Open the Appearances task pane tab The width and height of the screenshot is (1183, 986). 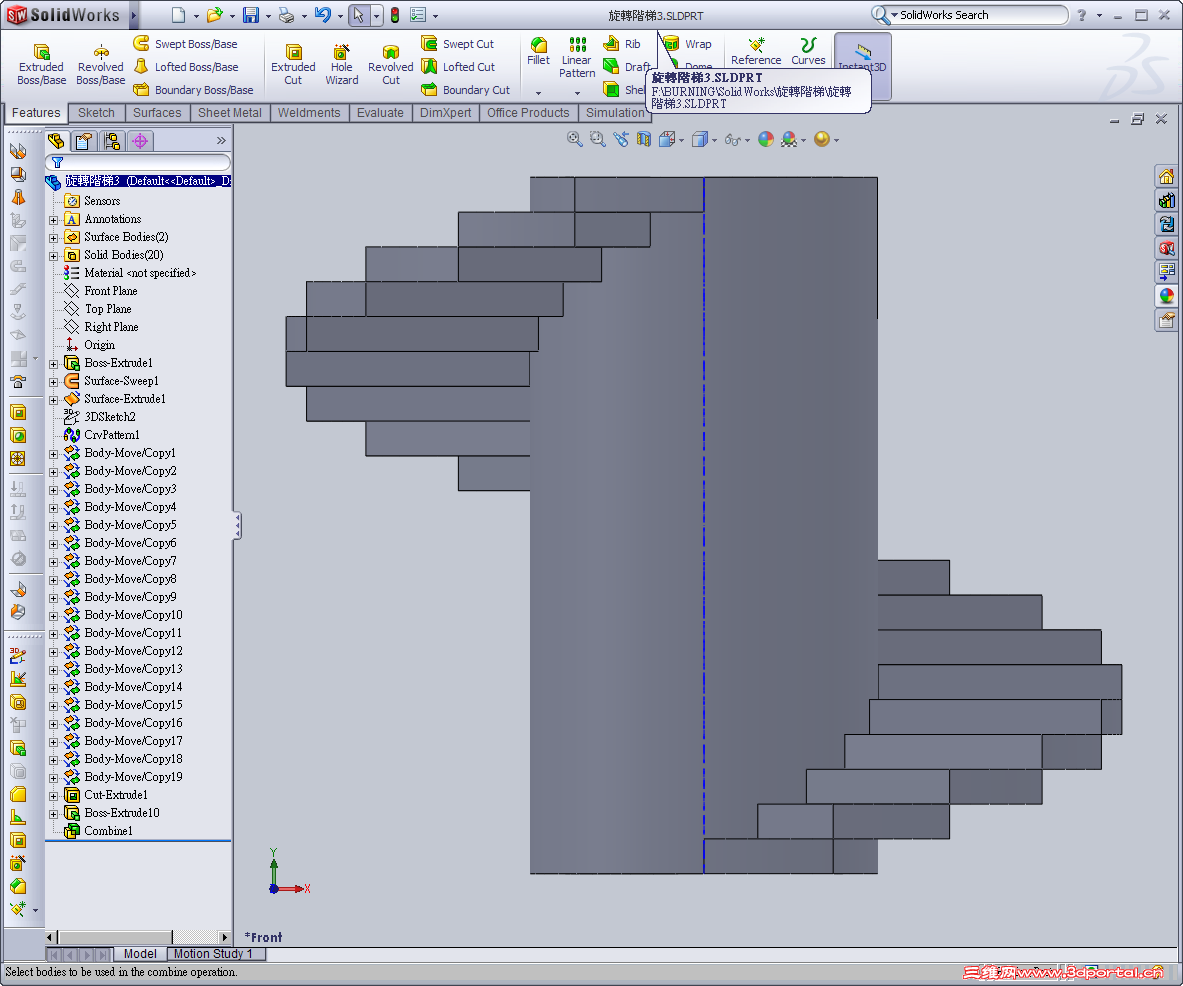[x=1166, y=296]
